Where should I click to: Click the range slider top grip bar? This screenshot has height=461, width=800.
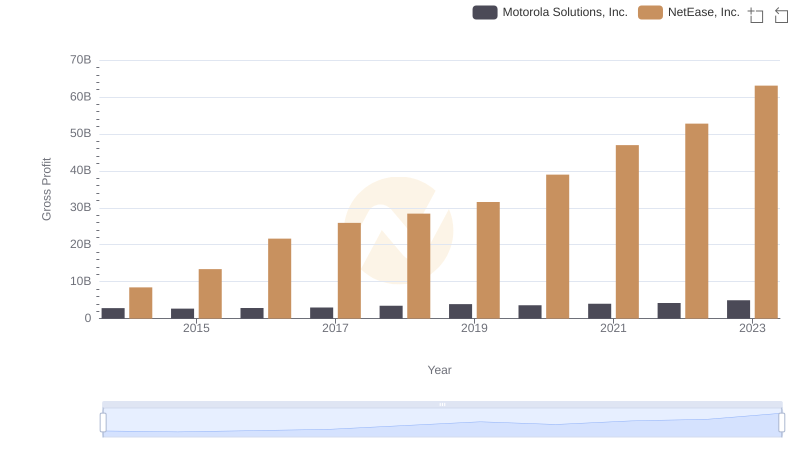(x=442, y=404)
